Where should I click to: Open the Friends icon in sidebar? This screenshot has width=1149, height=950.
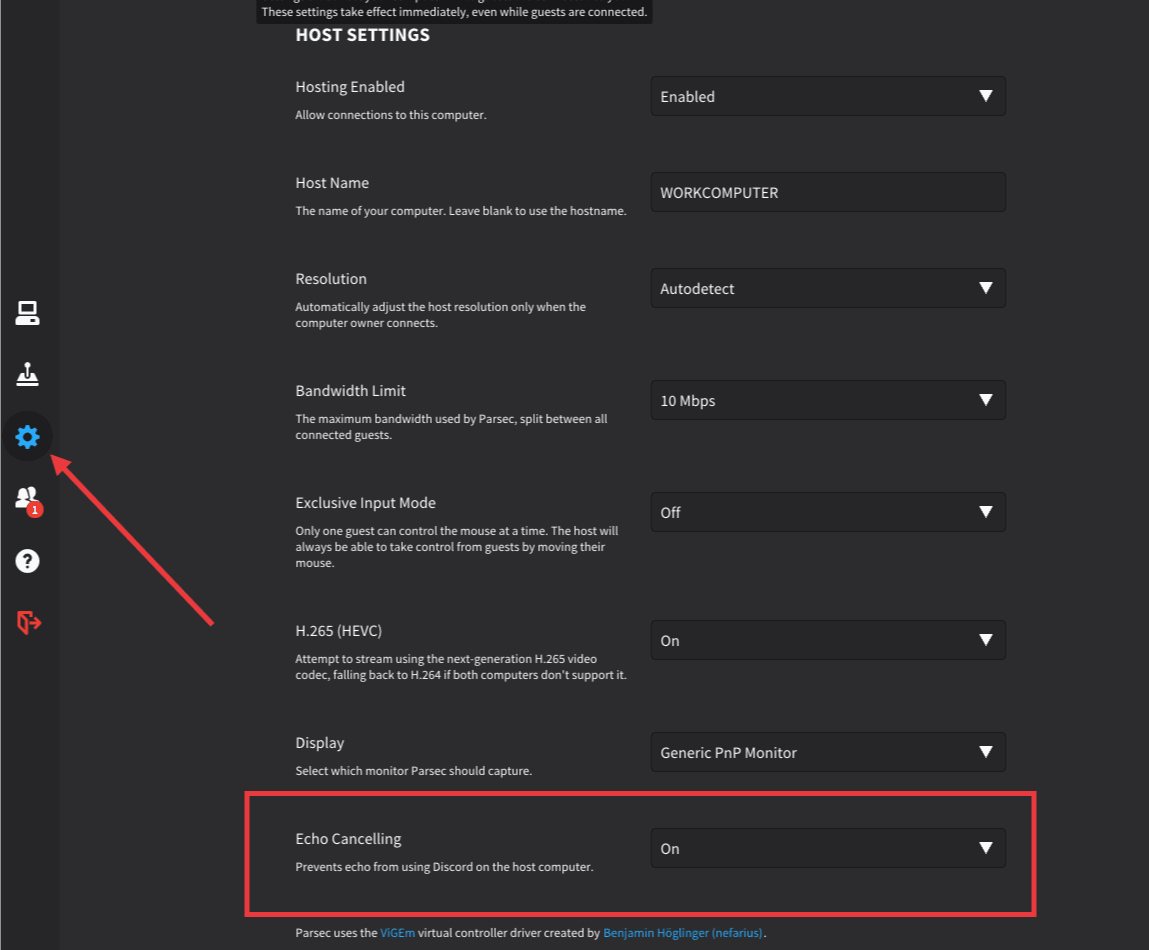pos(26,497)
